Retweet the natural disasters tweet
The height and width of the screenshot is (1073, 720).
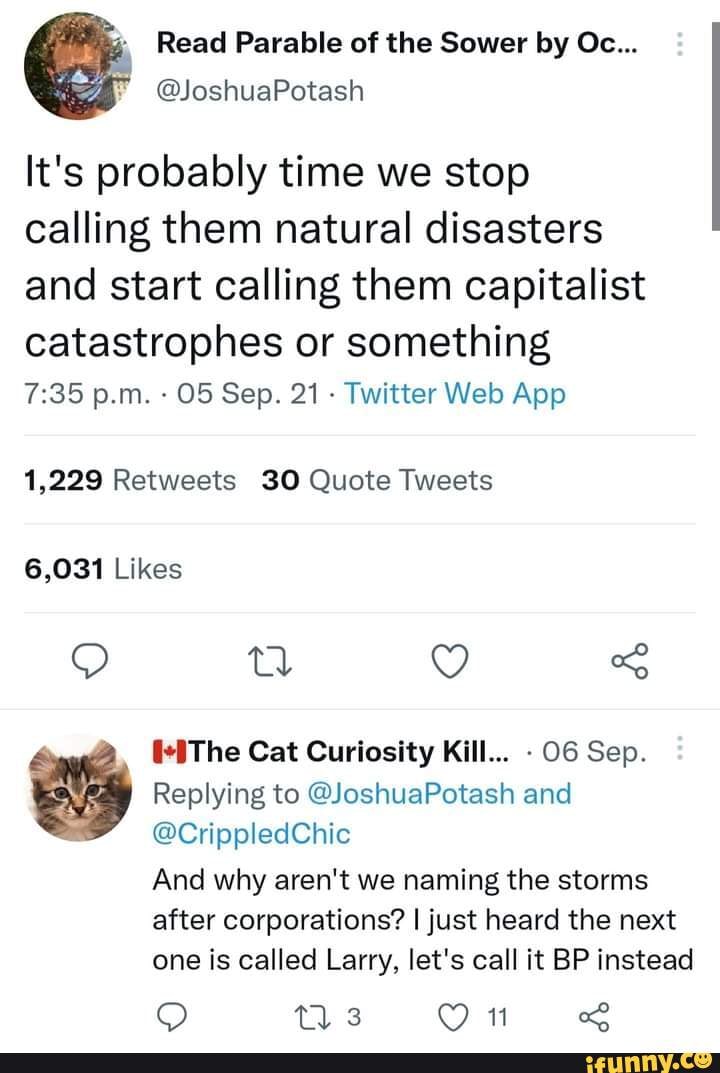pyautogui.click(x=271, y=661)
